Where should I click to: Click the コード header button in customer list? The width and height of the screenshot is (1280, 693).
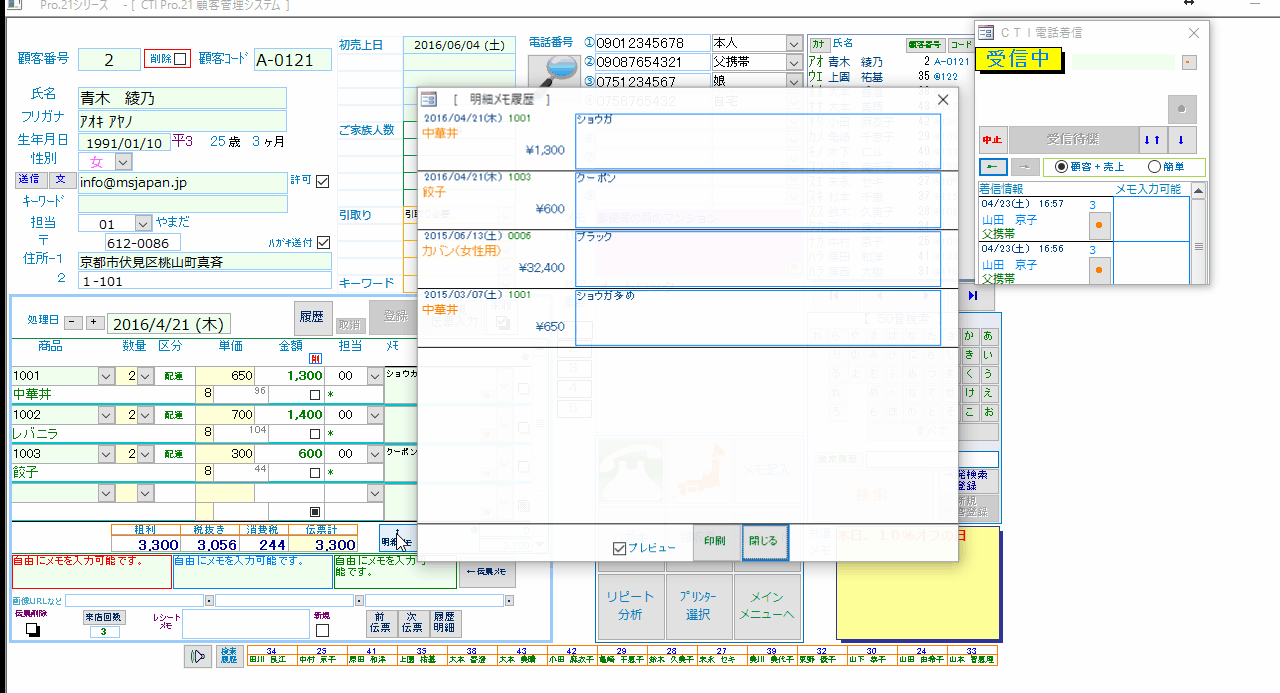[960, 45]
